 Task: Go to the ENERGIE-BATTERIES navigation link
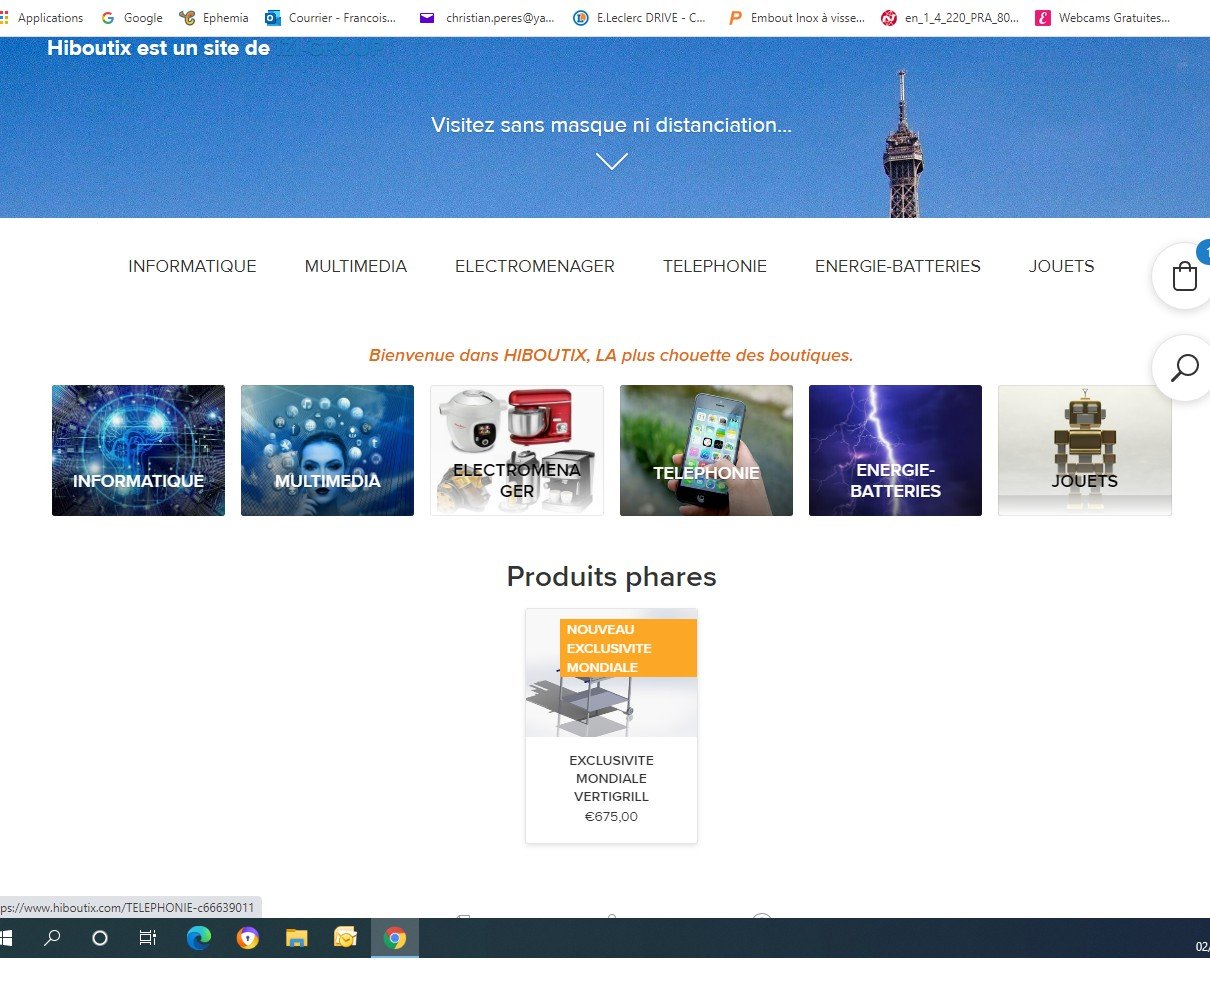click(x=898, y=266)
